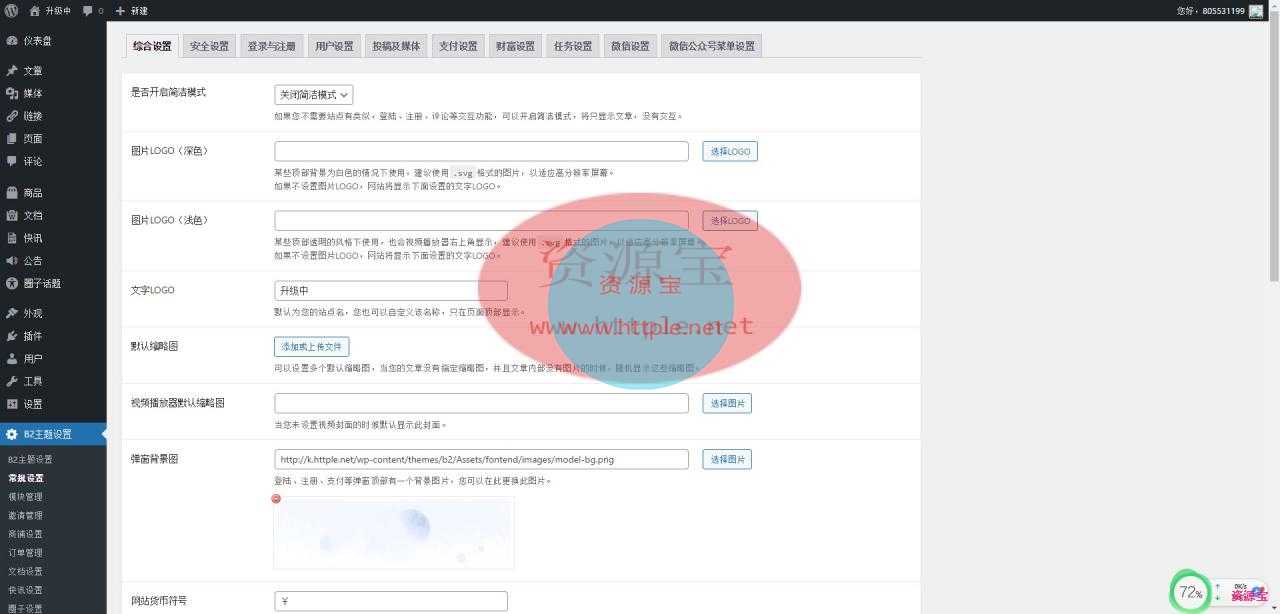The height and width of the screenshot is (614, 1280).
Task: Open 快讯设置 submenu item
Action: 26,590
